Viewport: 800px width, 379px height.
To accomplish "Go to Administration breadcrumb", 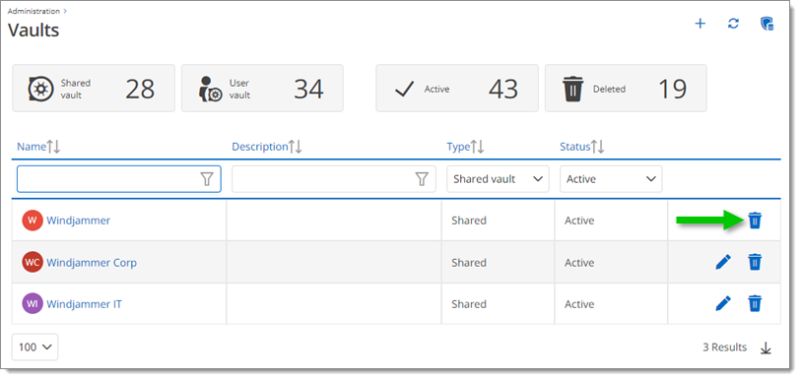I will pyautogui.click(x=34, y=11).
